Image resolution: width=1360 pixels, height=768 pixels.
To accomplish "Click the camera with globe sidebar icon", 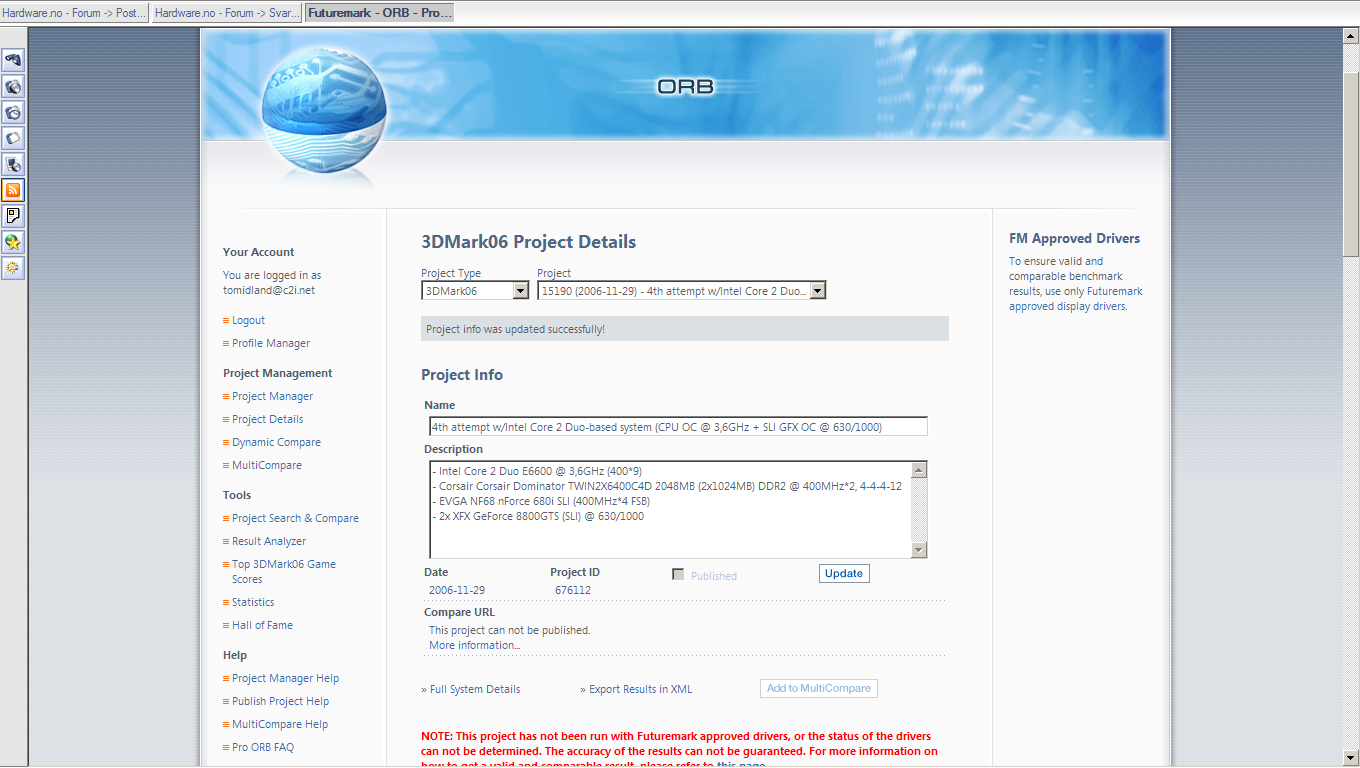I will (x=13, y=86).
